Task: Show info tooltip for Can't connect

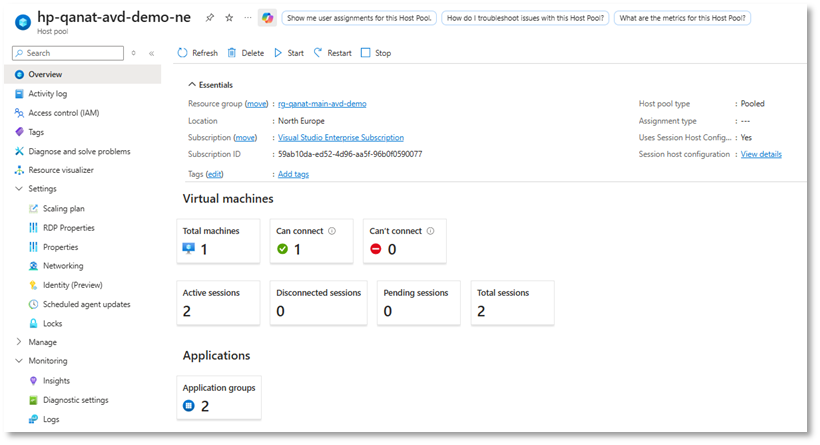Action: coord(431,231)
